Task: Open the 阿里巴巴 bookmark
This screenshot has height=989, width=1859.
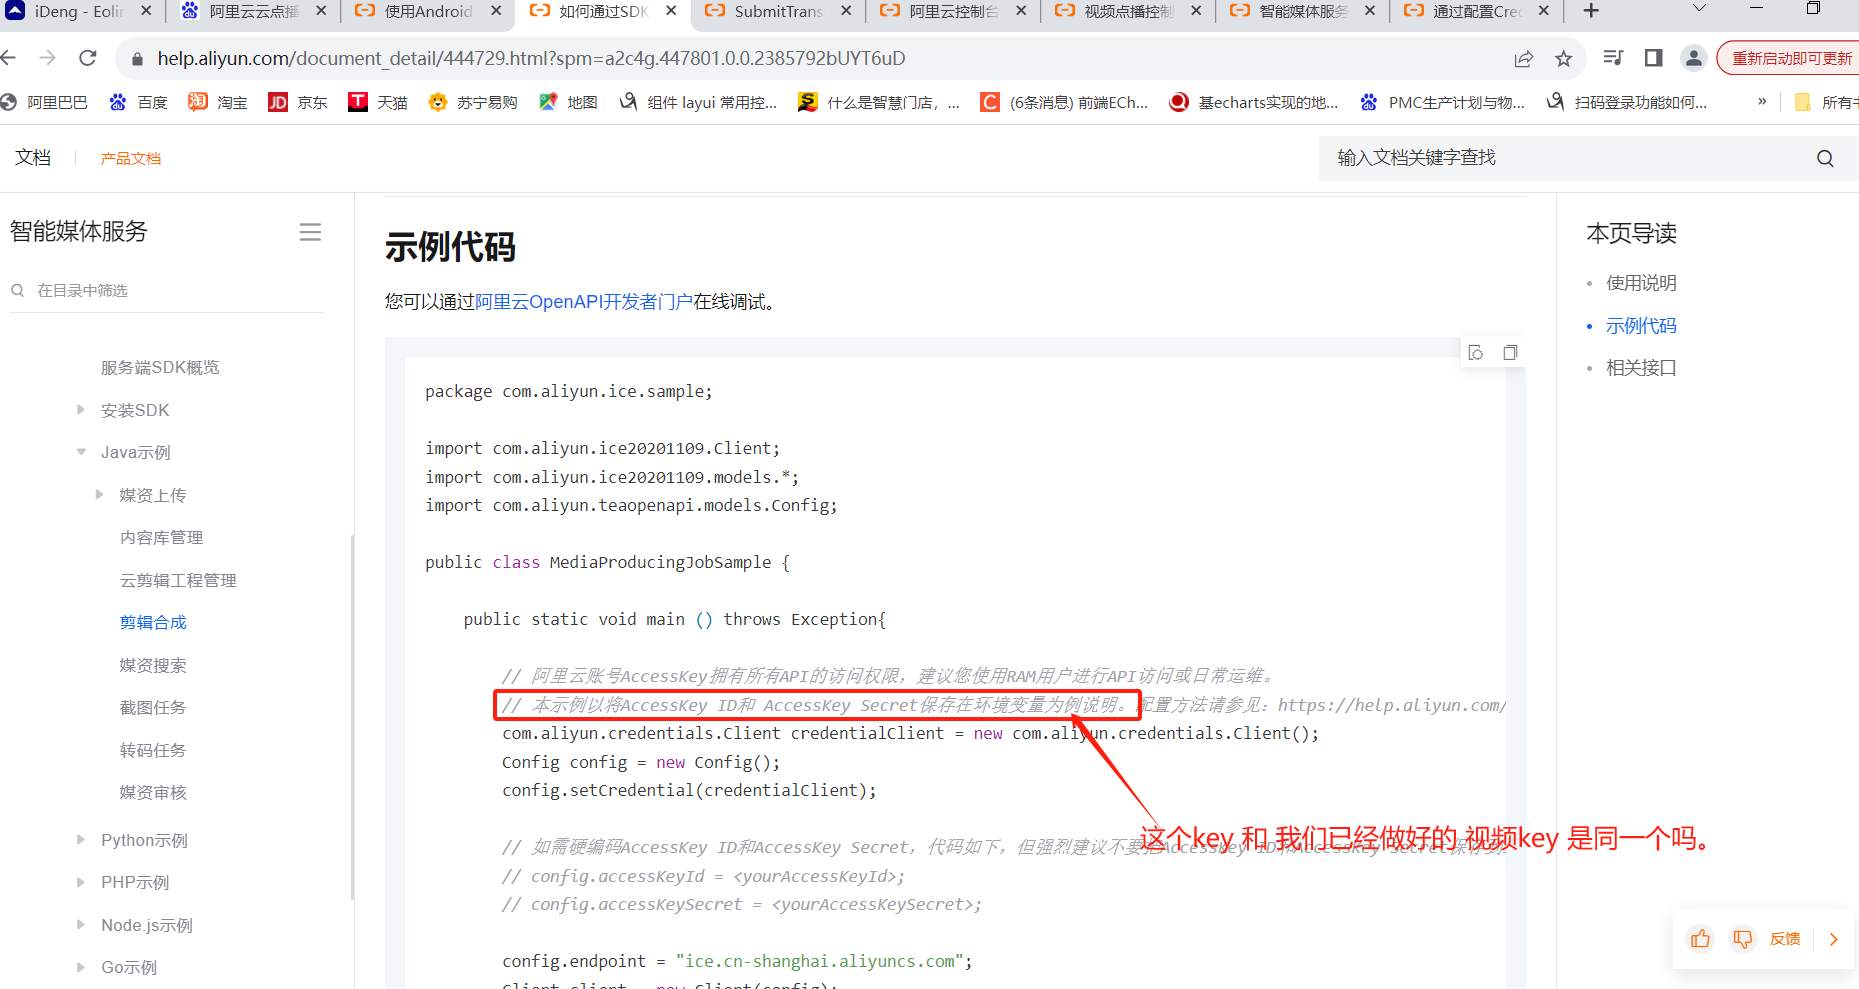Action: pos(45,102)
